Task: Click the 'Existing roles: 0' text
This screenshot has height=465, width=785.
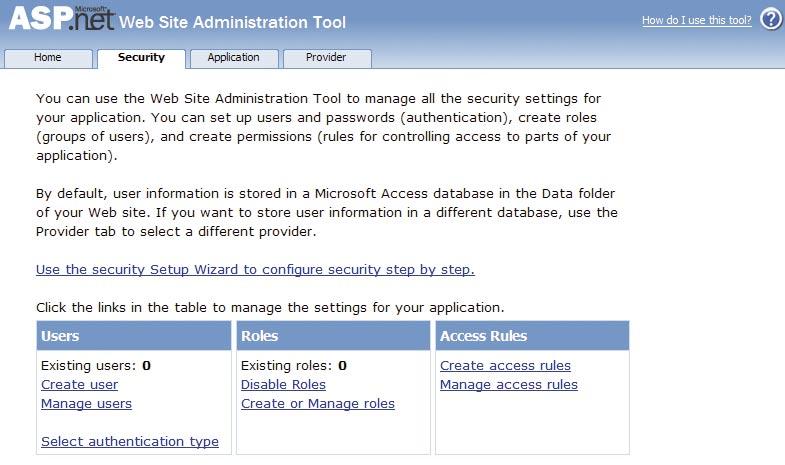Action: point(294,365)
